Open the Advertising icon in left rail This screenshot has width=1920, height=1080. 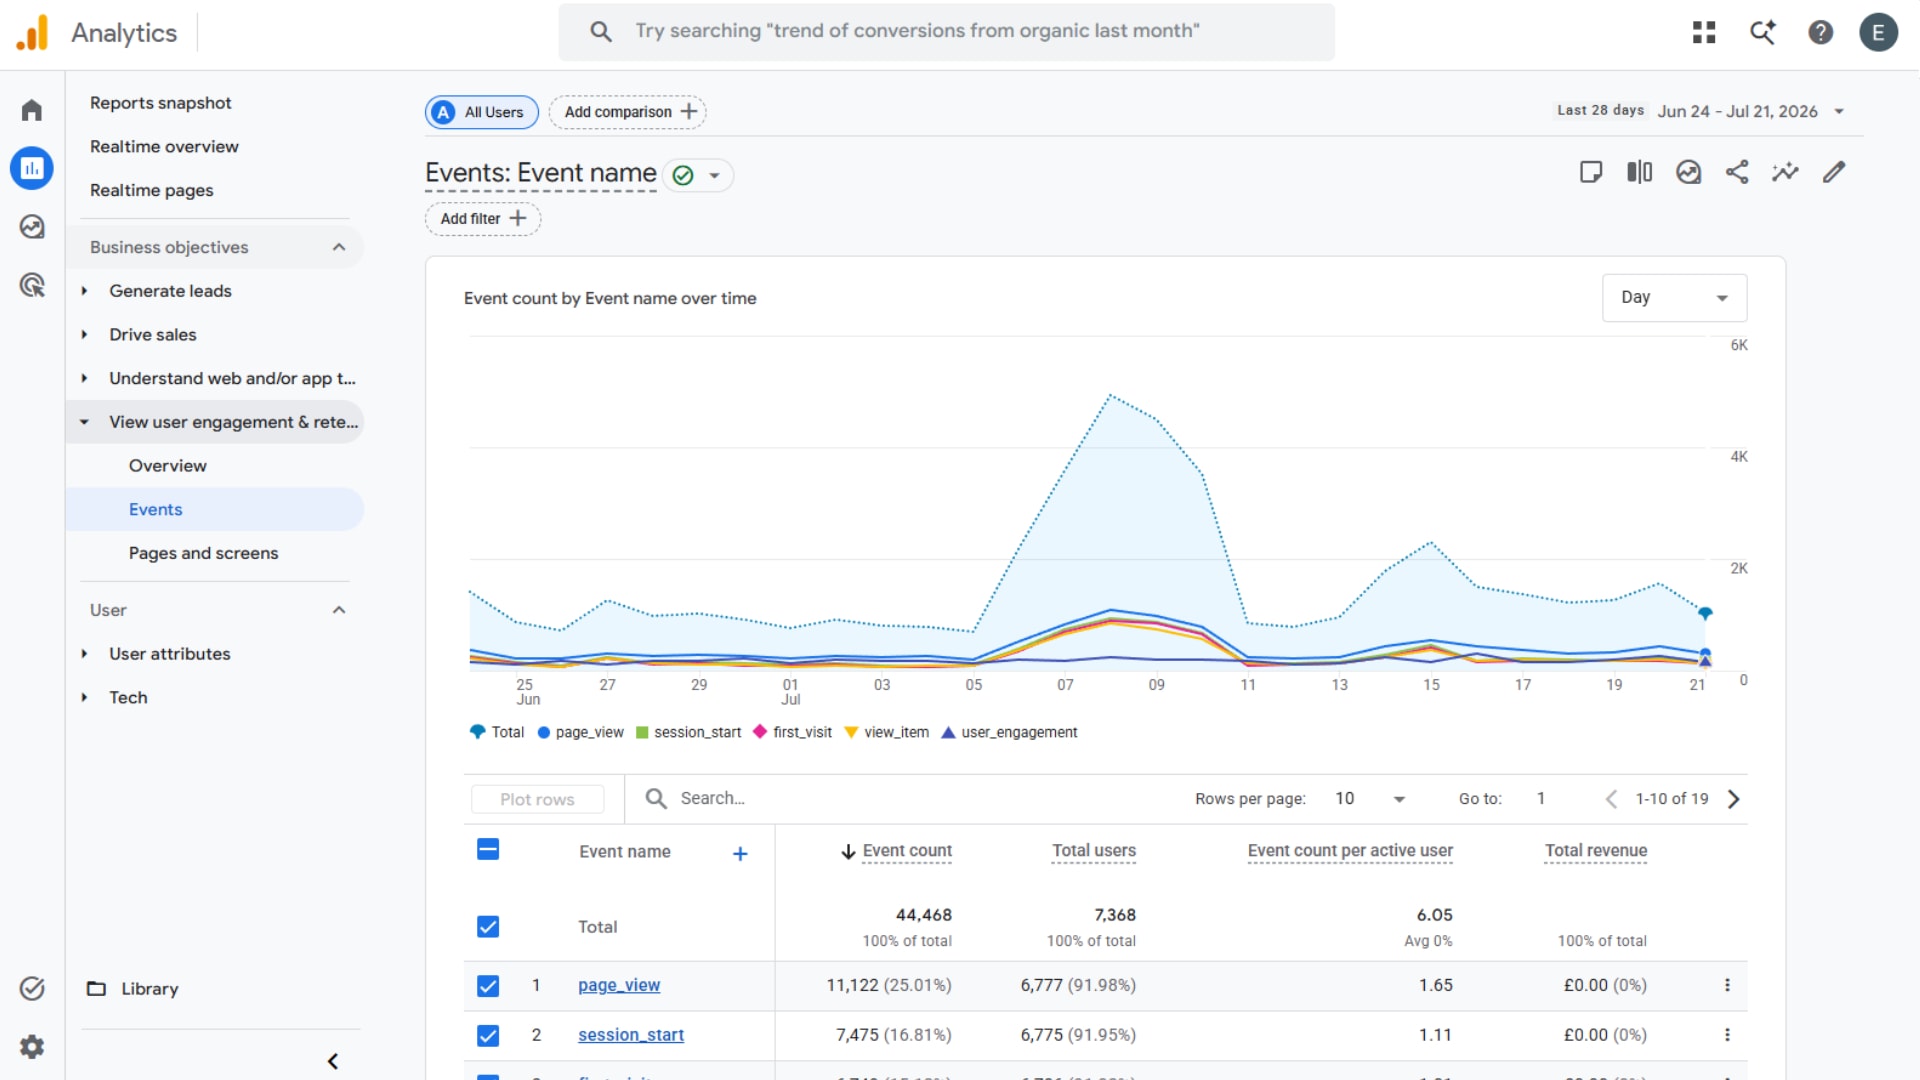click(32, 286)
